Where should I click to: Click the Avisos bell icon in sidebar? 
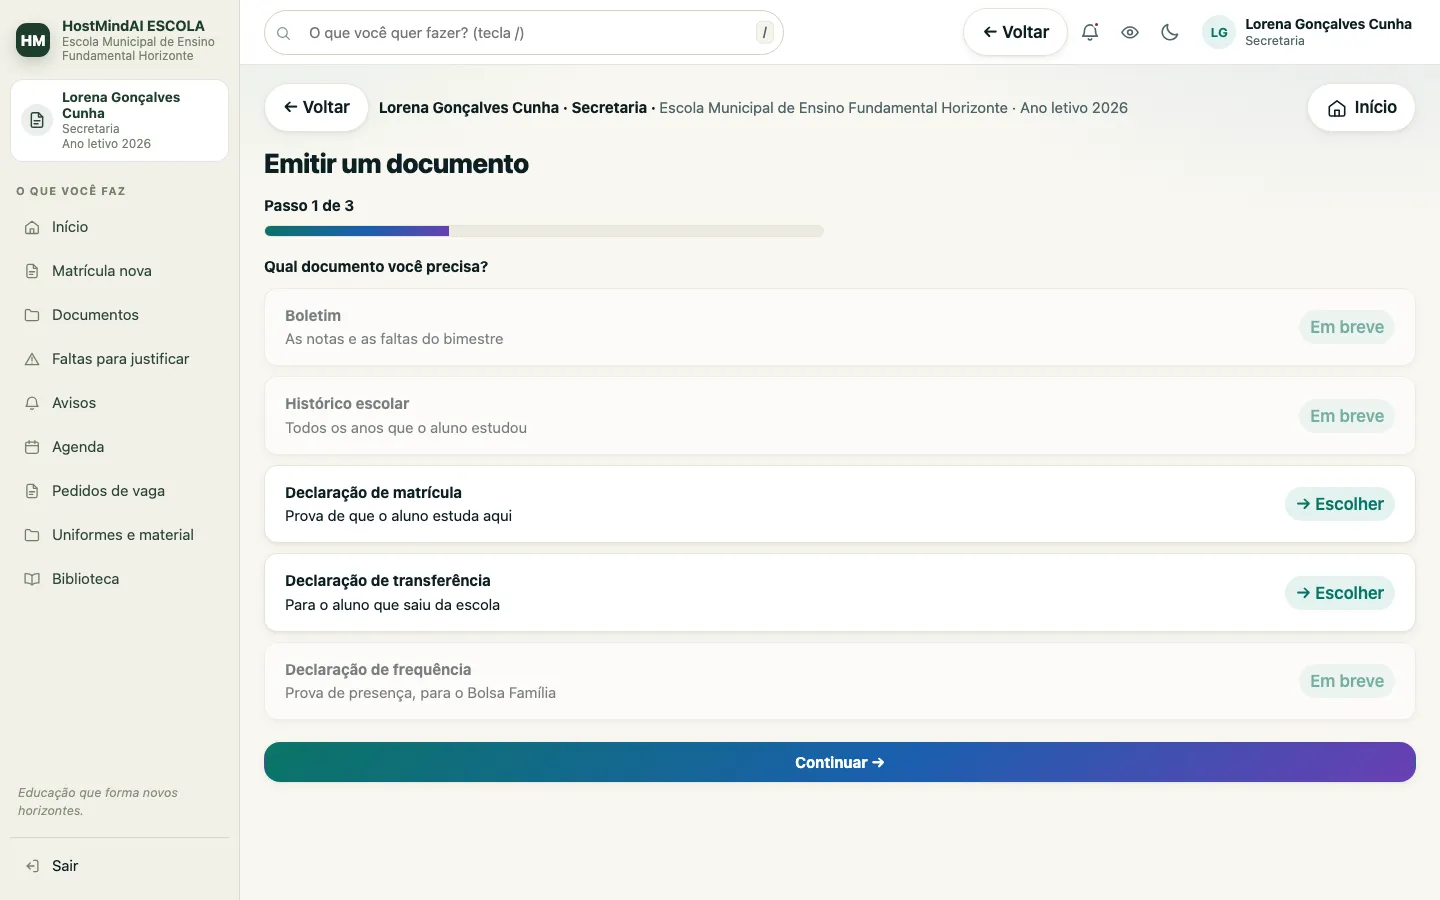(32, 403)
